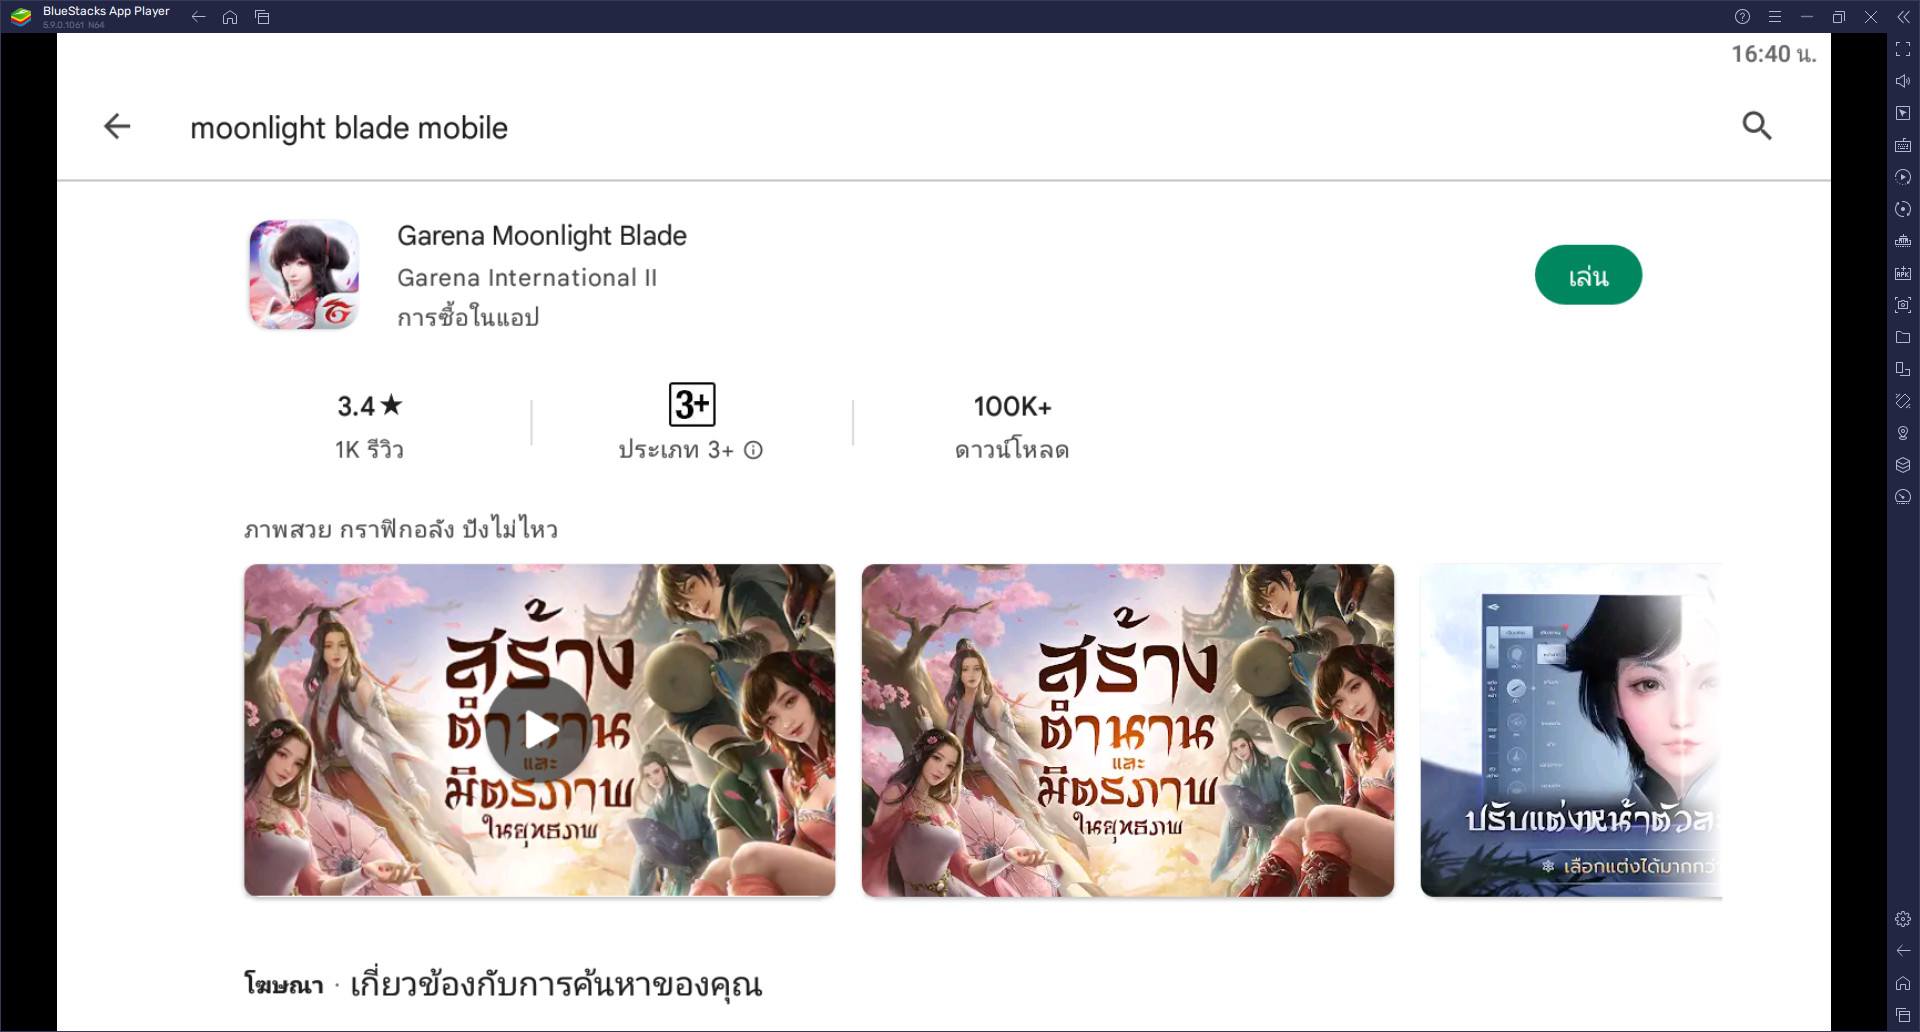The image size is (1920, 1032).
Task: Open BlueStacks help question mark
Action: click(x=1742, y=17)
